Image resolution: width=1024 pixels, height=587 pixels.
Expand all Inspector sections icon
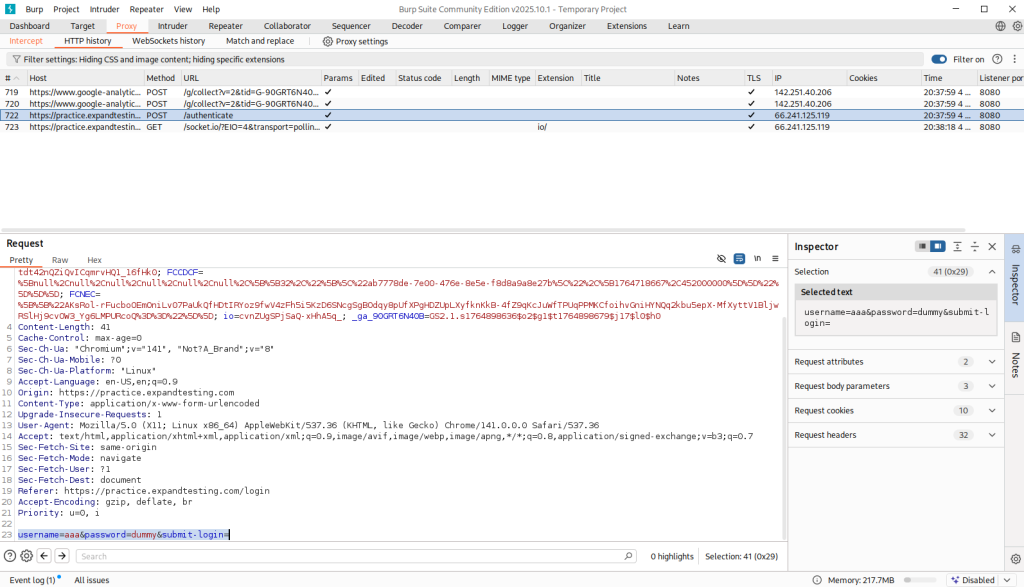[x=957, y=247]
